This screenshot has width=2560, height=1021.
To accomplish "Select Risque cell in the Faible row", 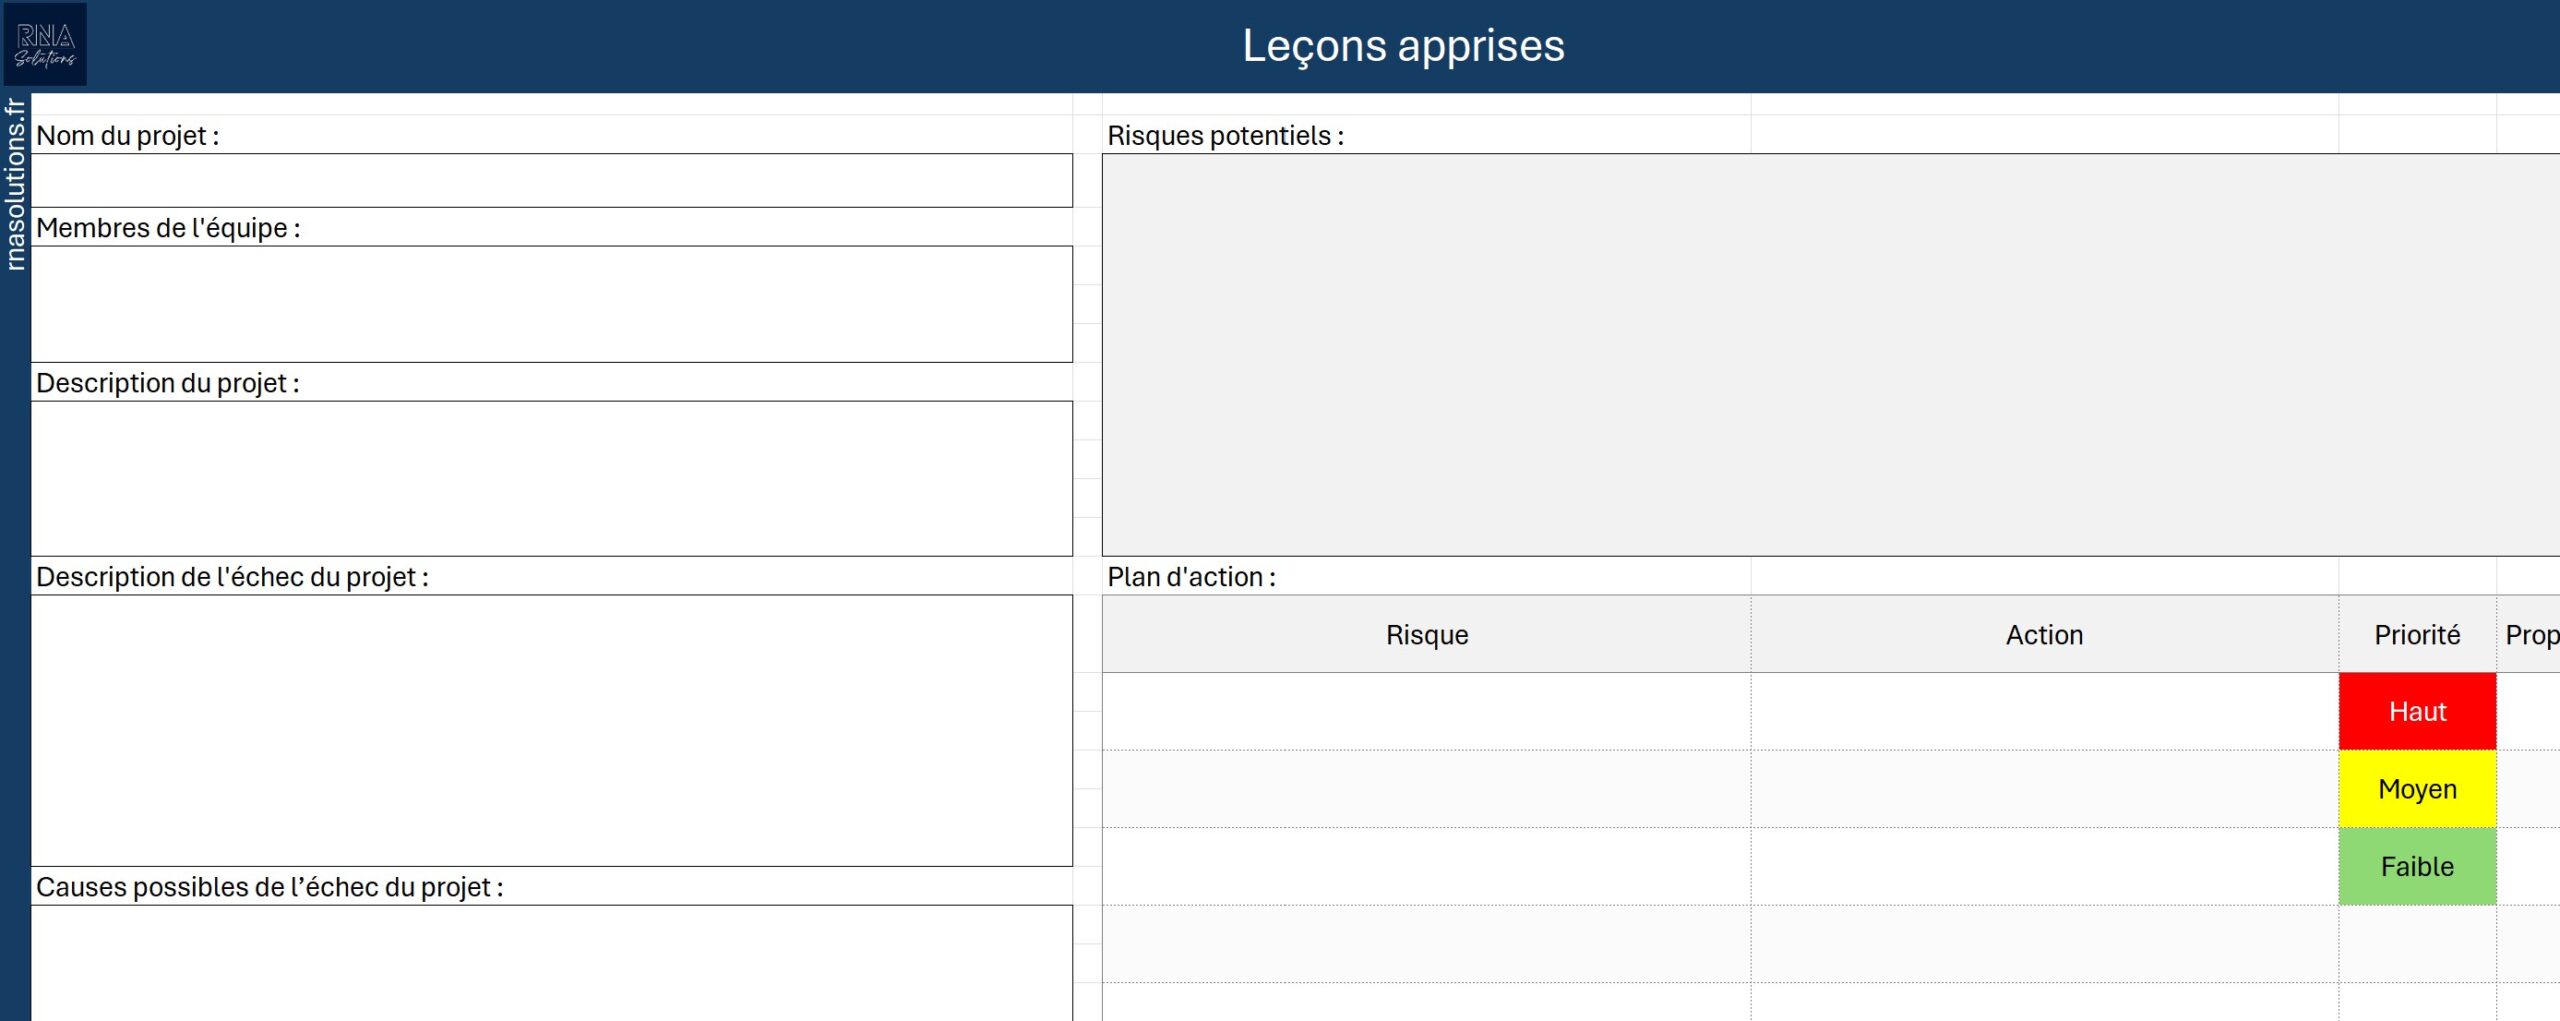I will [x=1426, y=866].
